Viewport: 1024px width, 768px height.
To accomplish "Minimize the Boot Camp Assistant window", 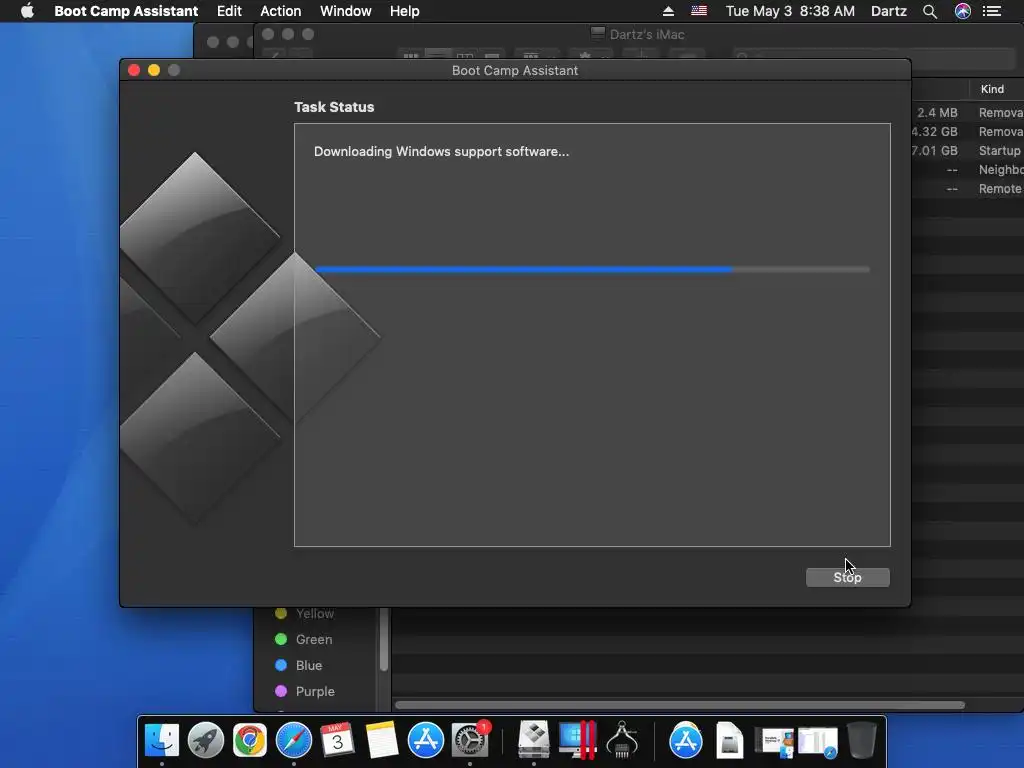I will [154, 70].
